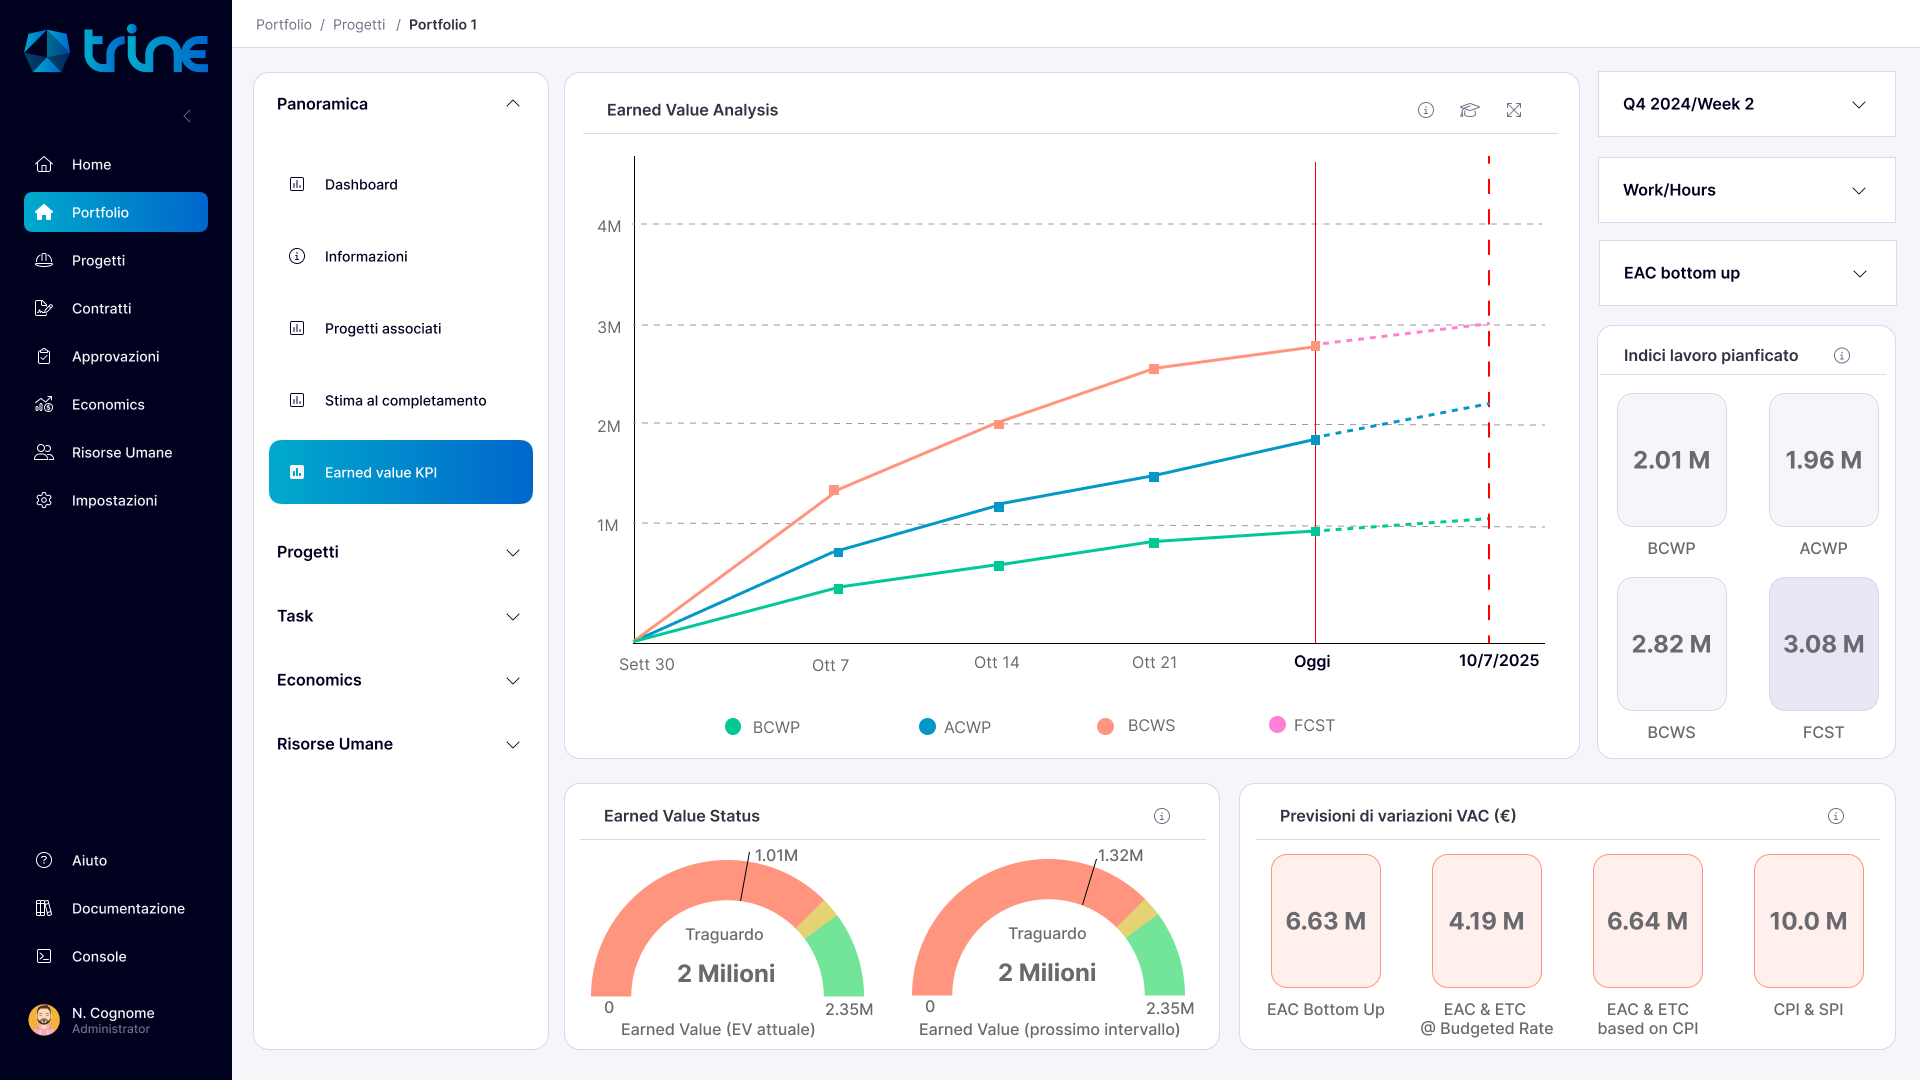Click the Earned Value Status info icon
Image resolution: width=1920 pixels, height=1080 pixels.
coord(1162,816)
